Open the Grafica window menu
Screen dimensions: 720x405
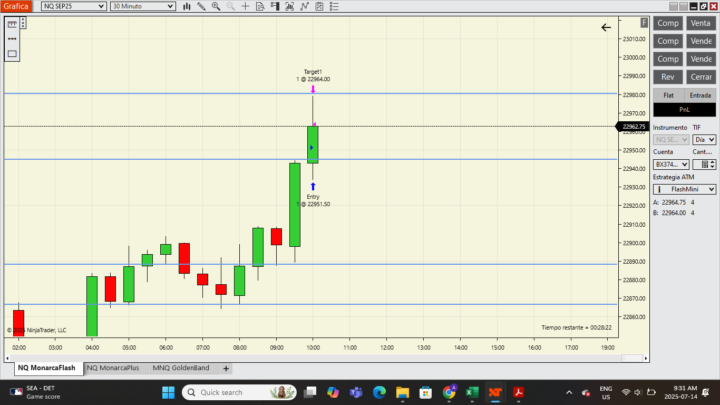tap(16, 6)
